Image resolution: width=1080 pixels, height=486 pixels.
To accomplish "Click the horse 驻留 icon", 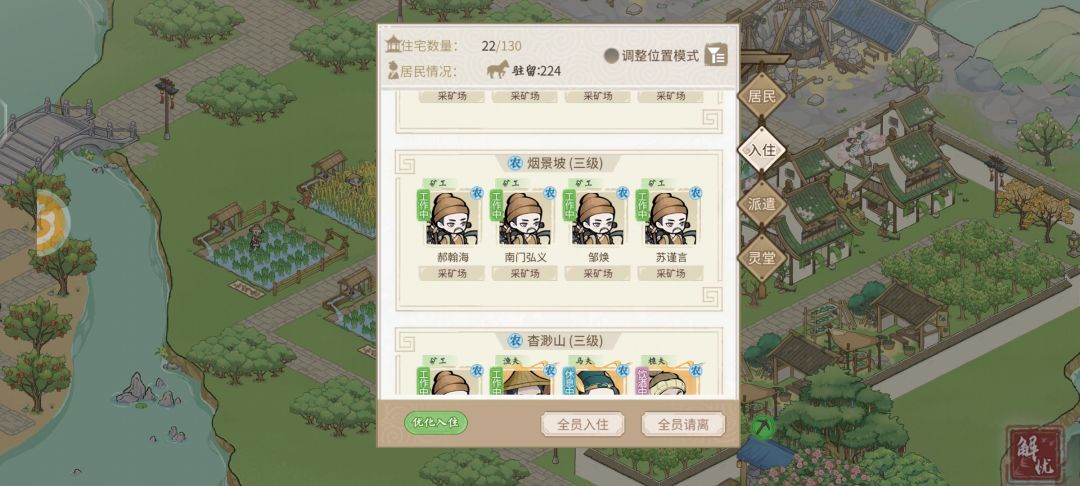I will coord(498,70).
